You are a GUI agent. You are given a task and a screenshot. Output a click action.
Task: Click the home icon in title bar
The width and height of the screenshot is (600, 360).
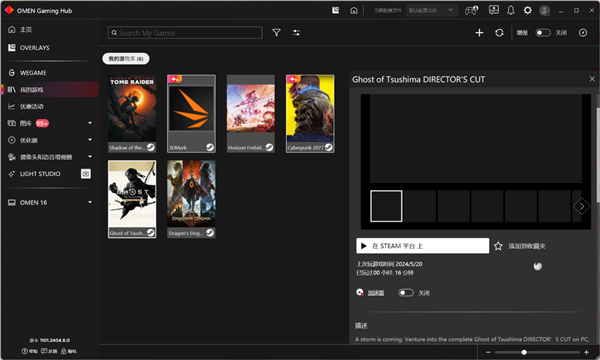(x=354, y=10)
